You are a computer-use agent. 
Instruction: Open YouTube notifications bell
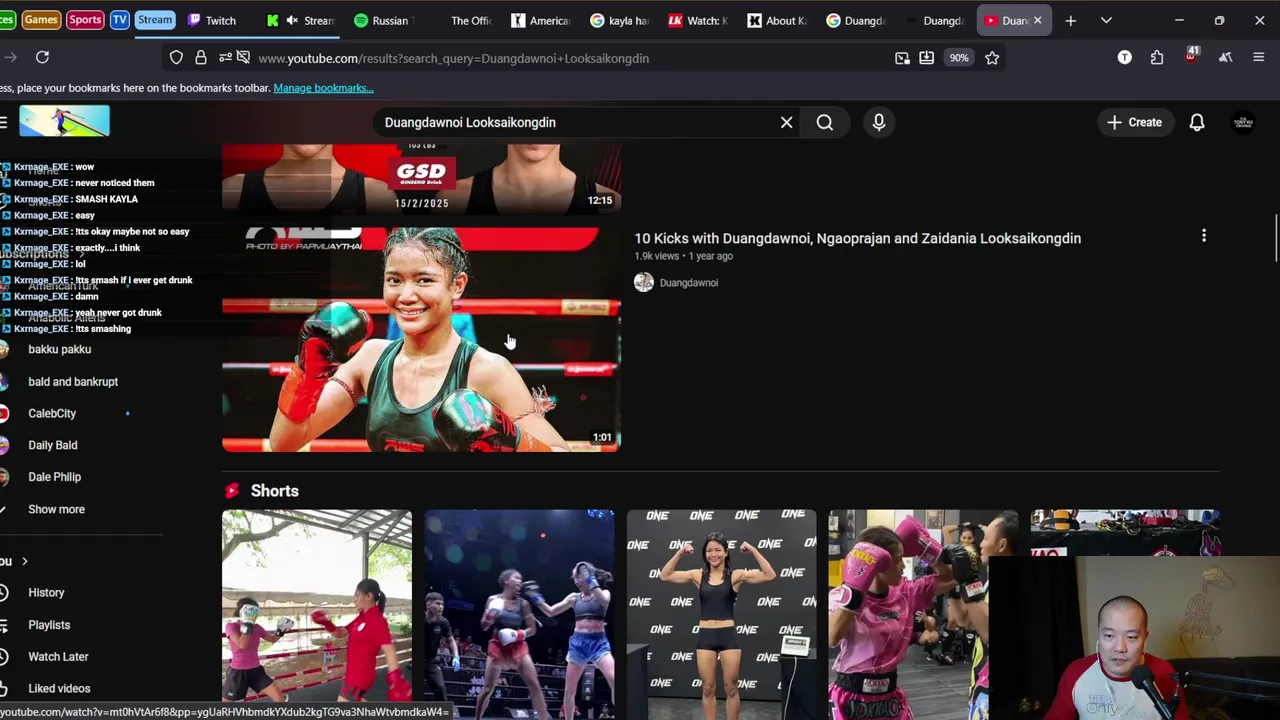click(x=1197, y=122)
